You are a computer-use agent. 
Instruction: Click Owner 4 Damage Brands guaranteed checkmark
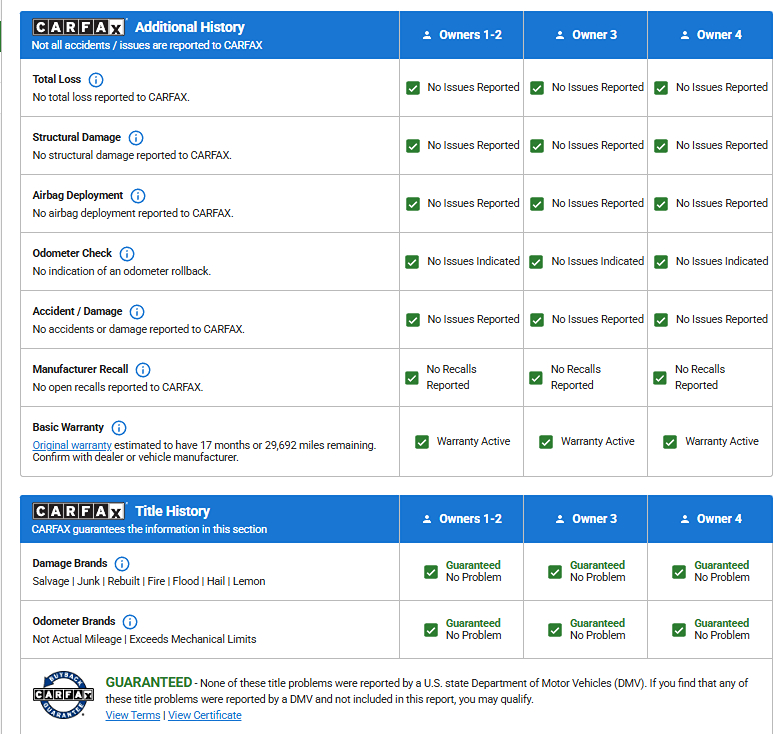point(679,572)
